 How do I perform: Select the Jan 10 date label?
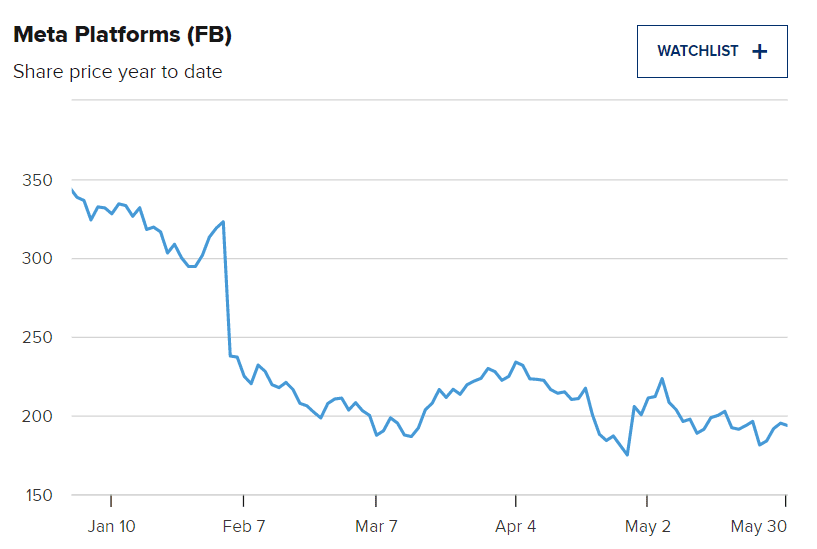coord(111,526)
